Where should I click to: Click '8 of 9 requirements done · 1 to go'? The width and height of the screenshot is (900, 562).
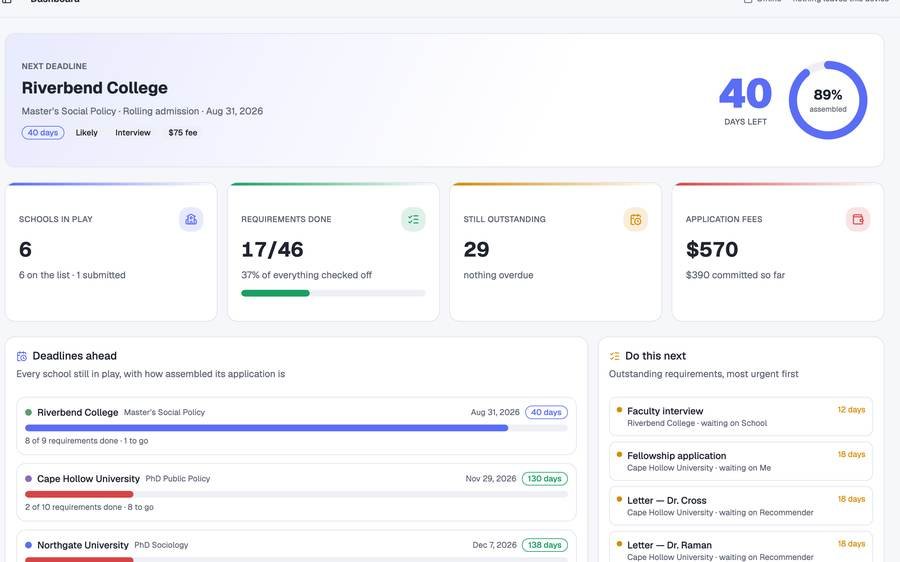click(x=87, y=441)
